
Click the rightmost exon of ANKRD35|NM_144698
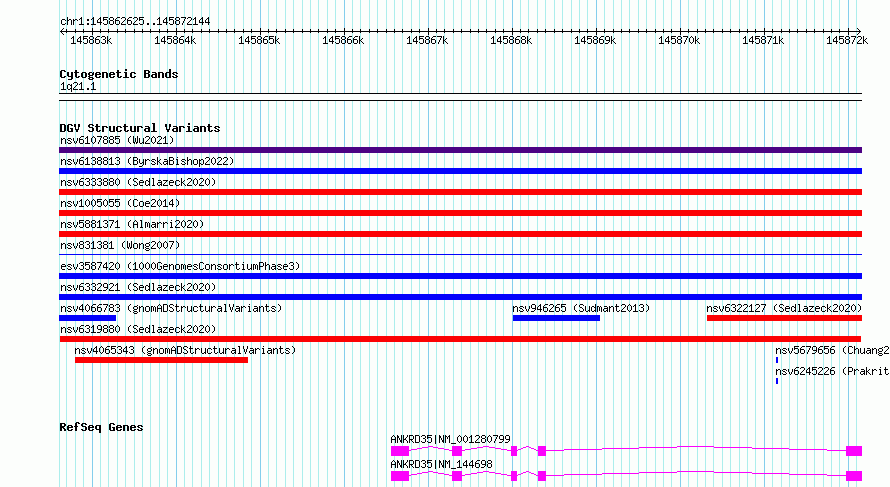click(x=854, y=476)
